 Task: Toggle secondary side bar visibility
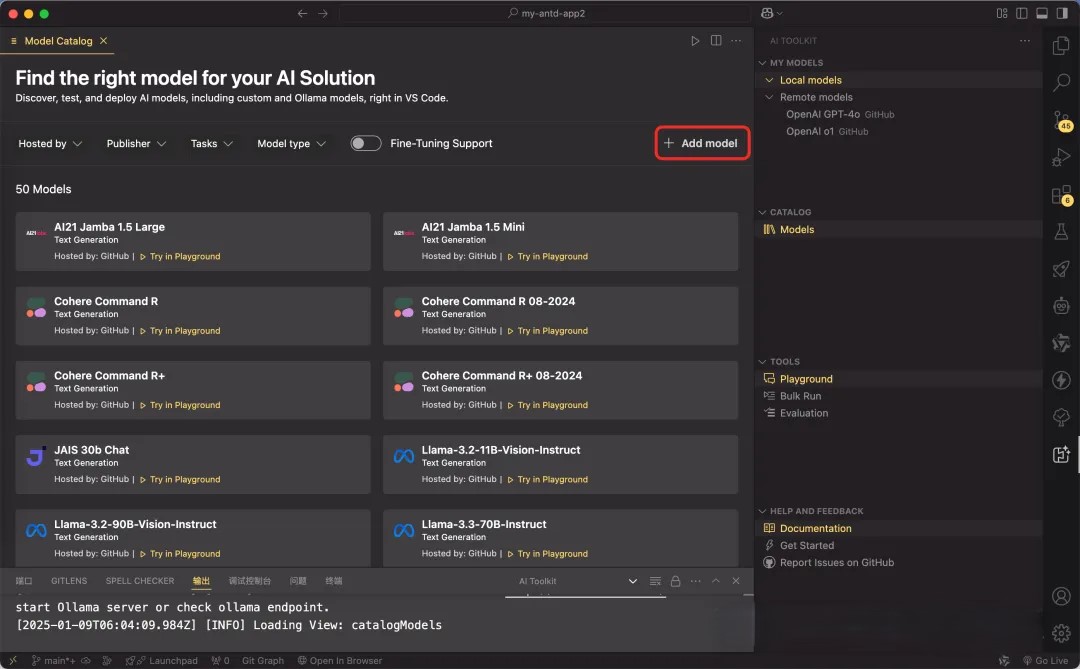point(1062,13)
